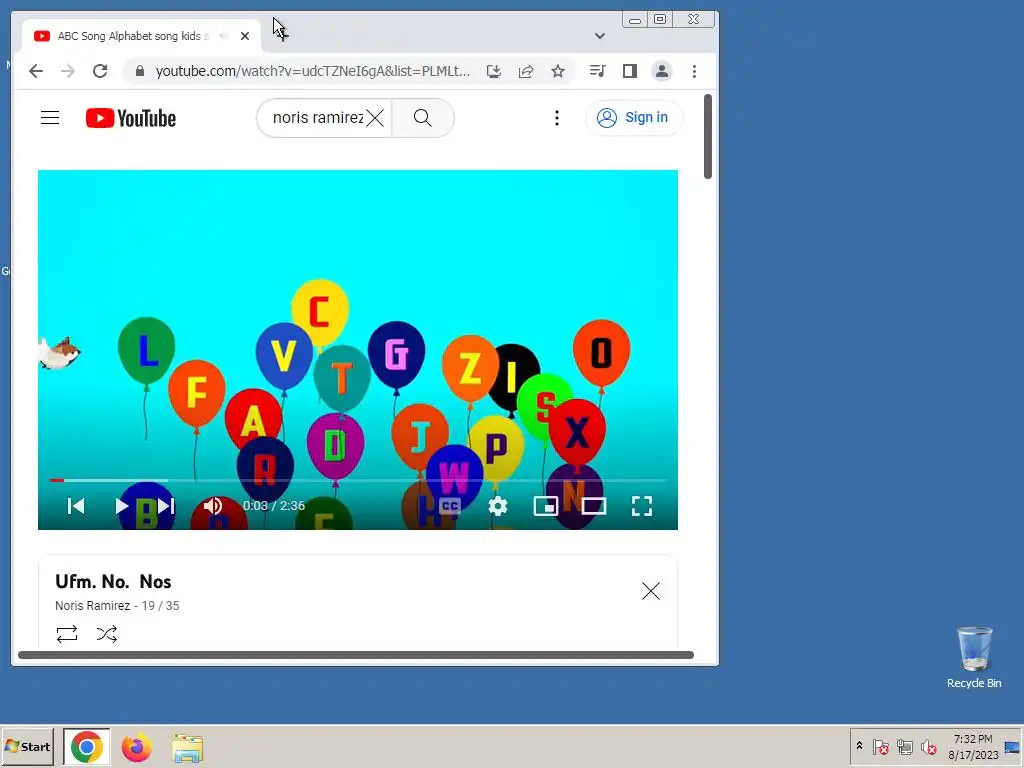Open Chrome three-dot menu
This screenshot has width=1024, height=768.
(694, 71)
